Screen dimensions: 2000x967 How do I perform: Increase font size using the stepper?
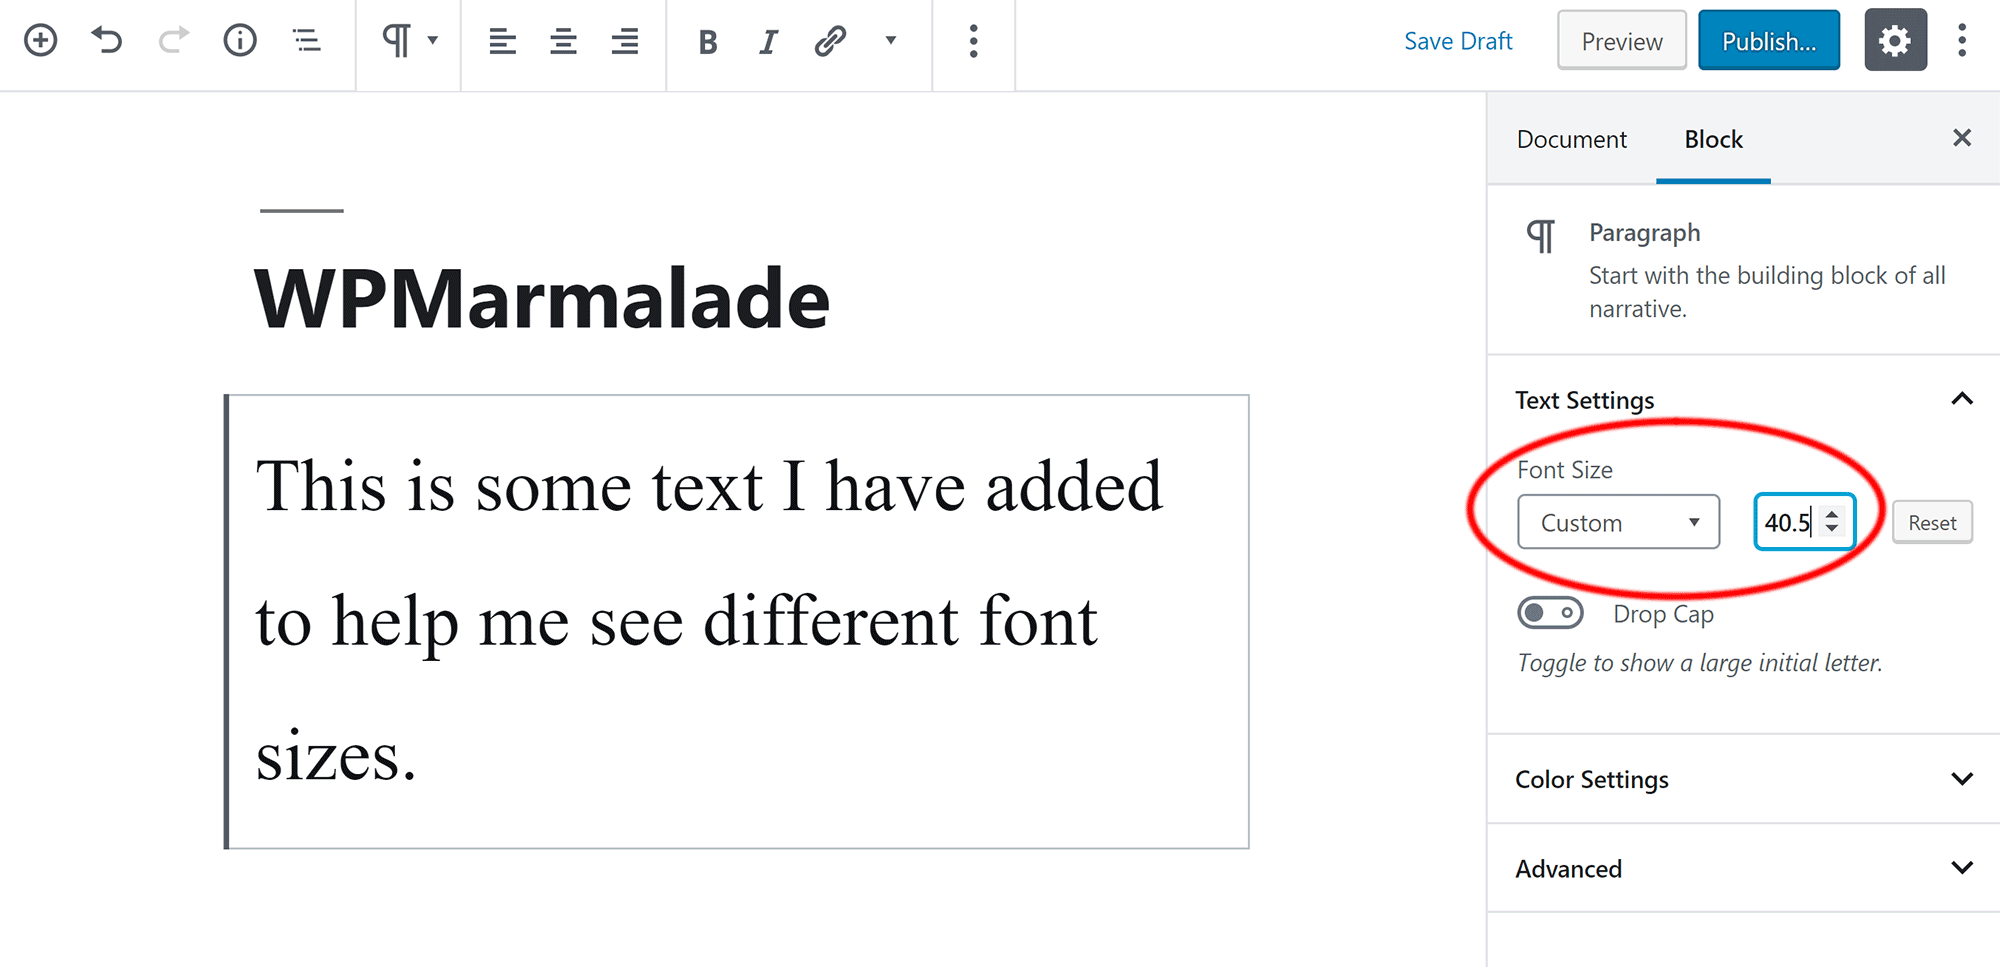(1832, 514)
